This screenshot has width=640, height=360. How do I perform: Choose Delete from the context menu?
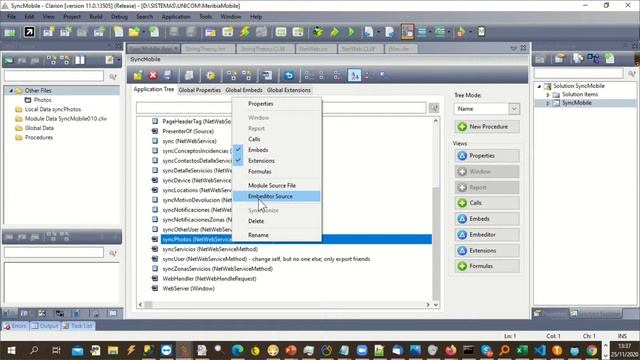[256, 221]
